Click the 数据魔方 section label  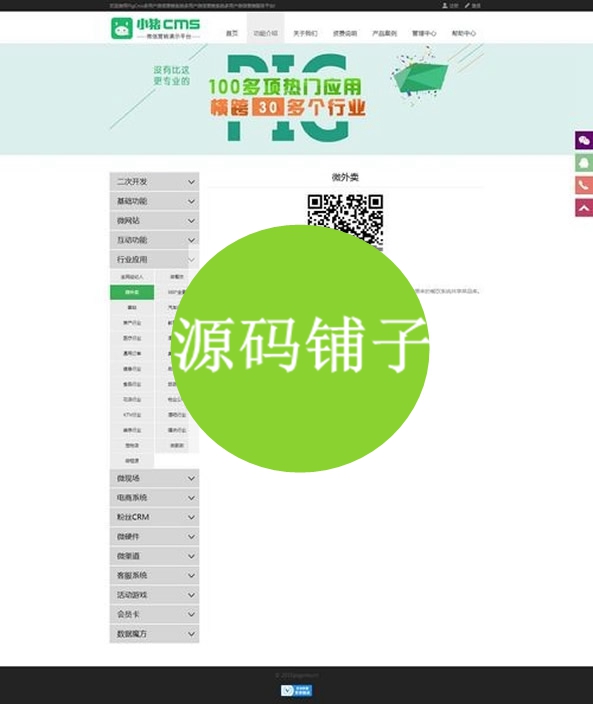pyautogui.click(x=132, y=634)
